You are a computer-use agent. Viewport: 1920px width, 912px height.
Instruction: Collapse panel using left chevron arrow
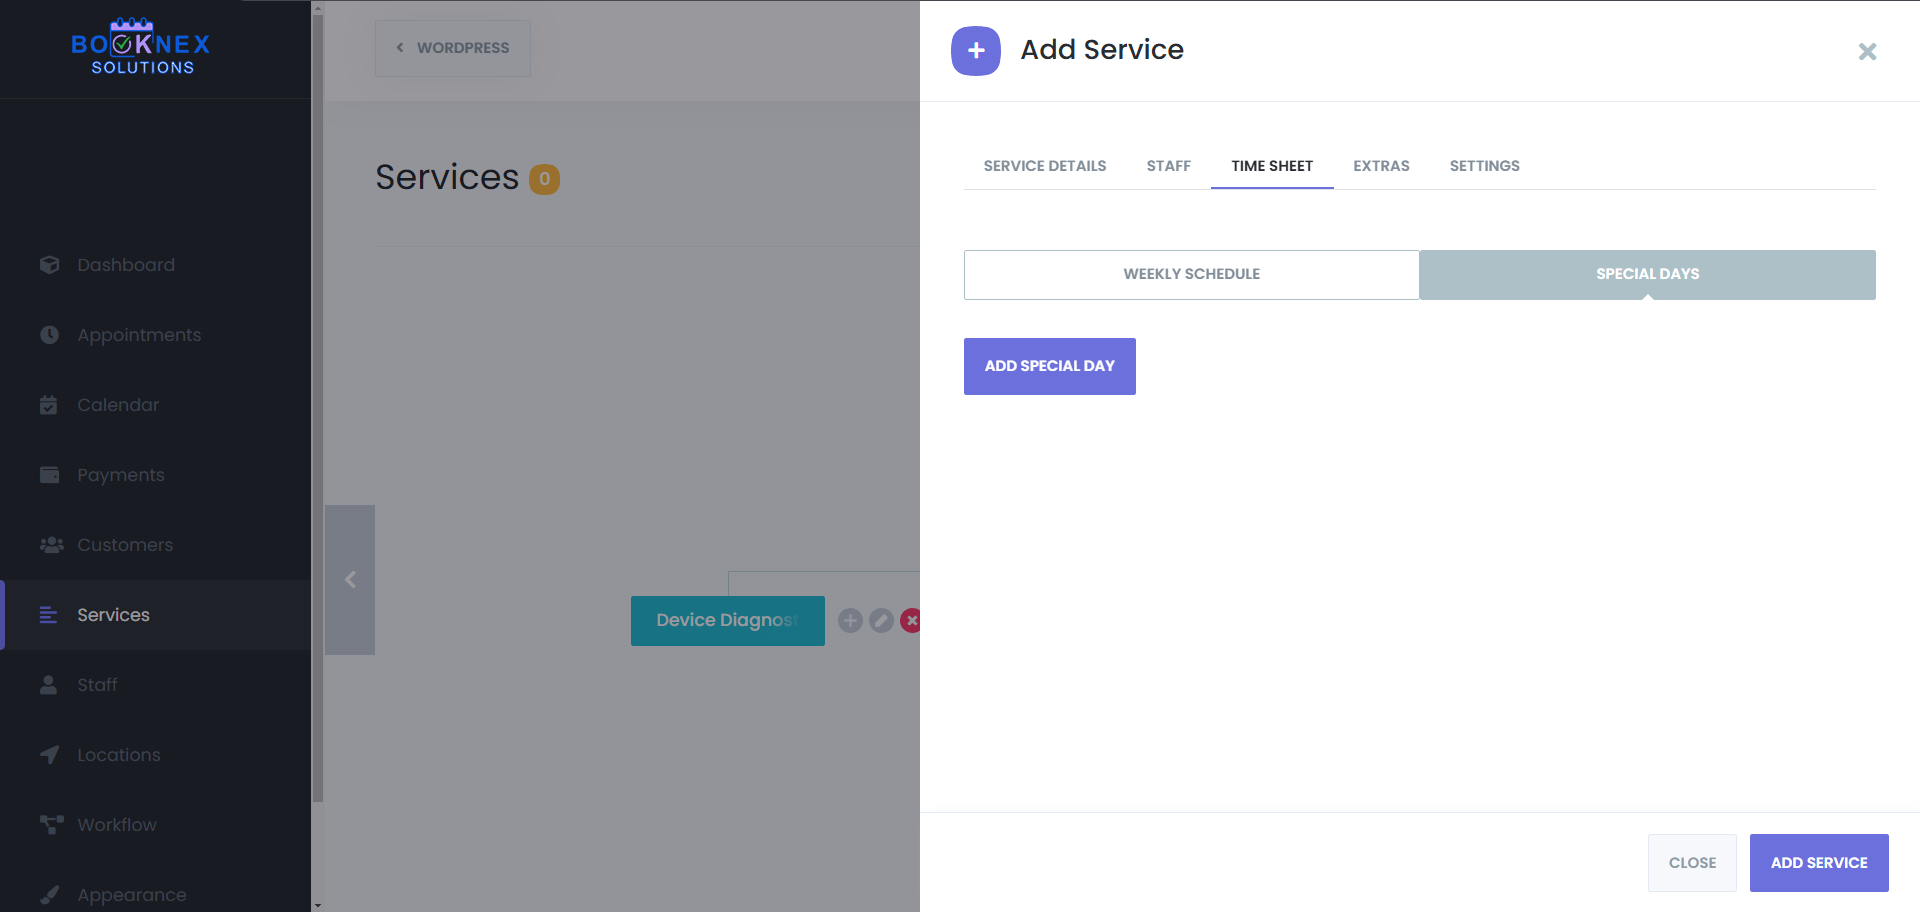click(x=350, y=580)
